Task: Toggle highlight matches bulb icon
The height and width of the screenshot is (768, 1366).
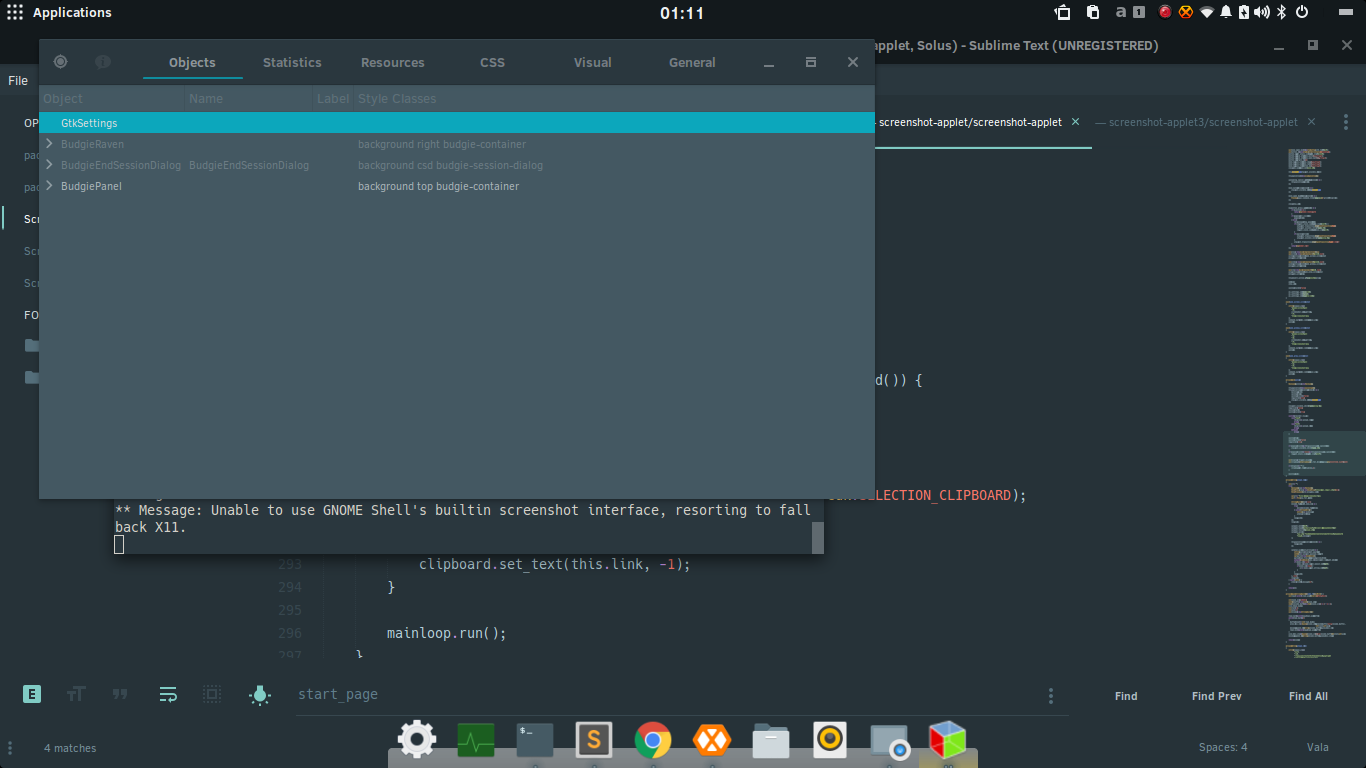Action: 260,694
